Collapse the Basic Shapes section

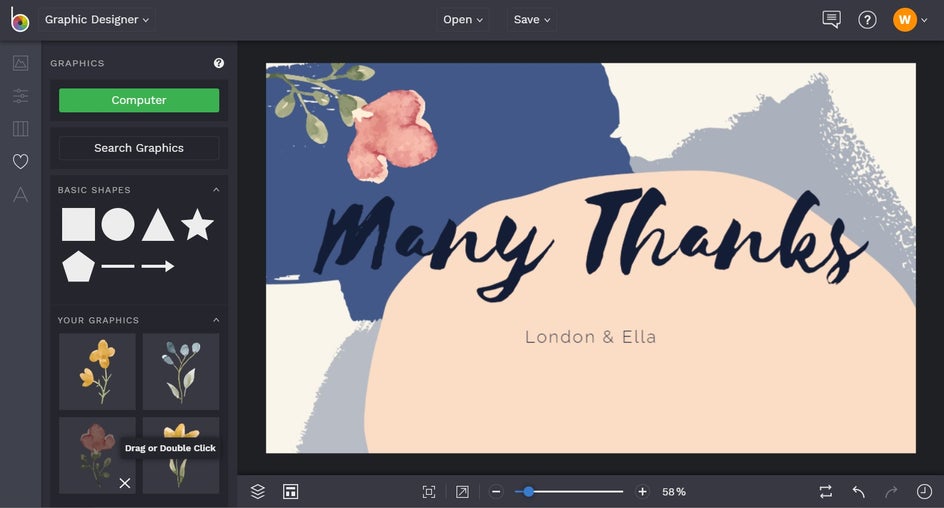[216, 190]
